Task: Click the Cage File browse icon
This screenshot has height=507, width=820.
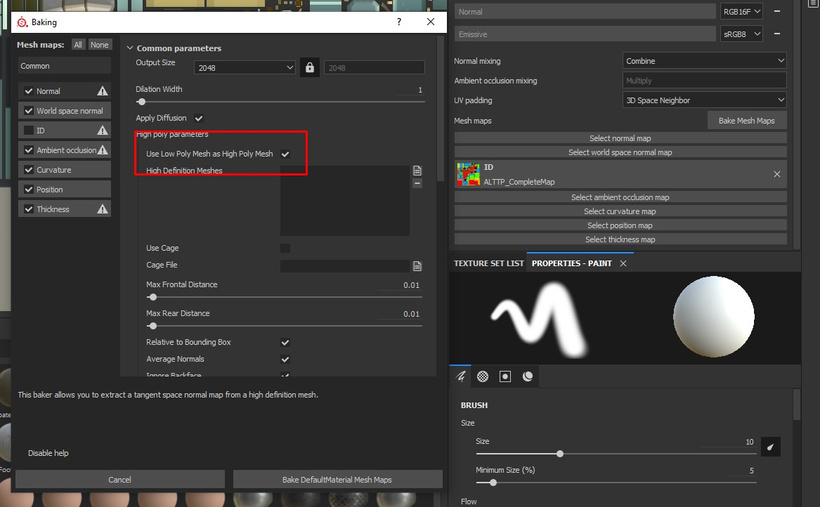Action: pyautogui.click(x=417, y=266)
